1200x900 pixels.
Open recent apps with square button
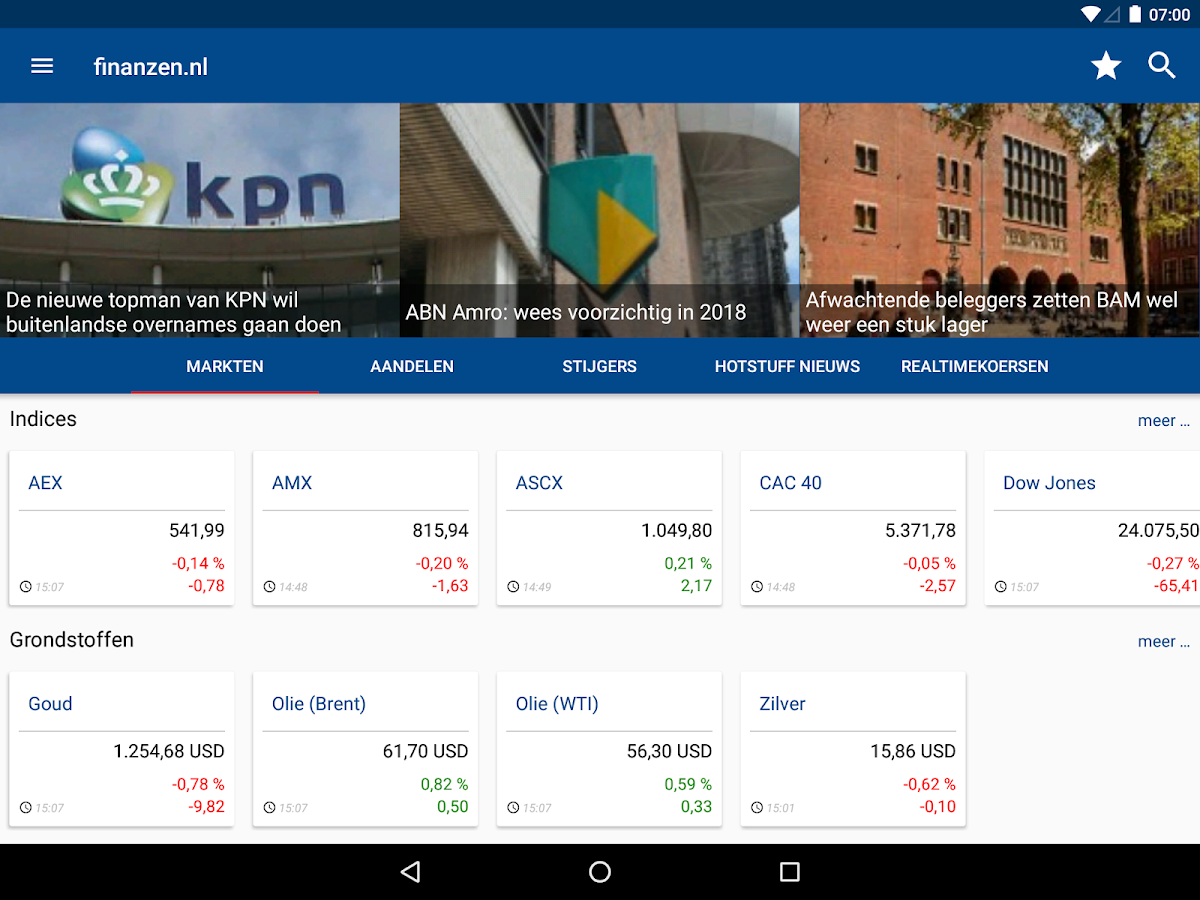coord(790,872)
